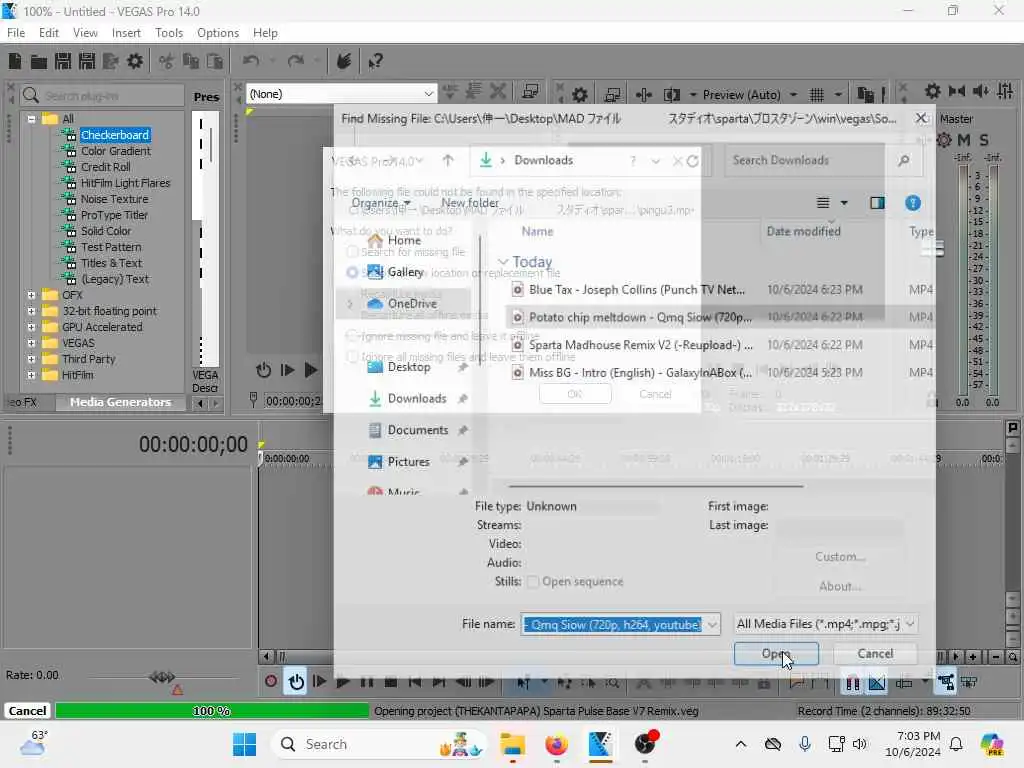
Task: Expand the OneDrive navigation item
Action: pos(350,304)
